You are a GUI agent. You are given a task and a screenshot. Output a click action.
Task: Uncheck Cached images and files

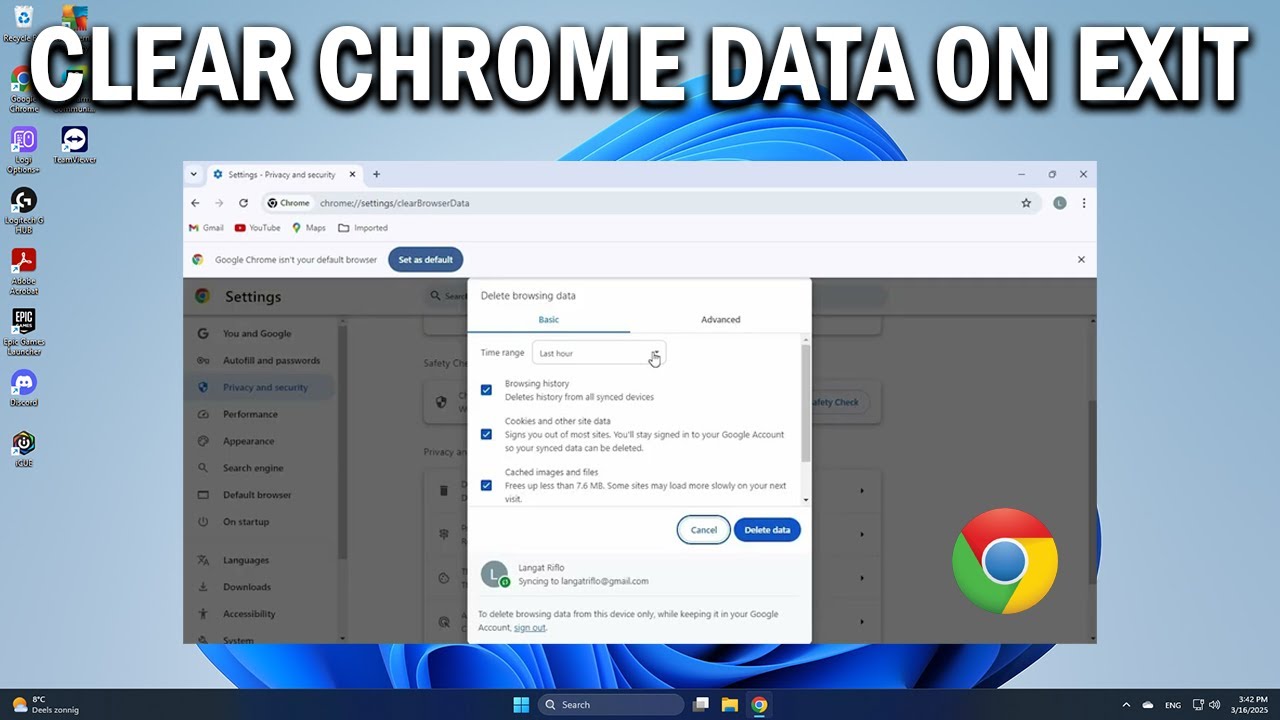(x=486, y=485)
